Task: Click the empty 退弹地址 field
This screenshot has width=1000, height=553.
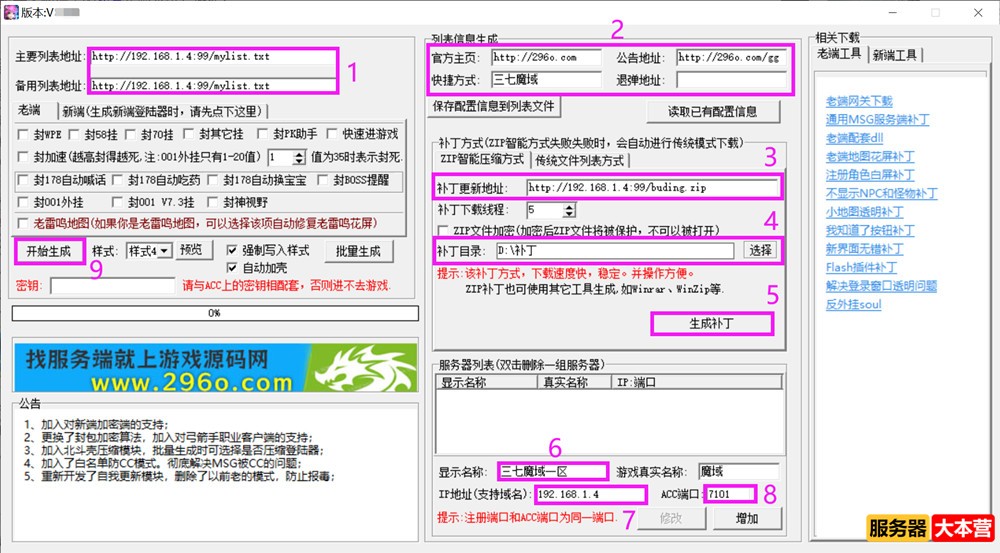Action: (x=732, y=80)
